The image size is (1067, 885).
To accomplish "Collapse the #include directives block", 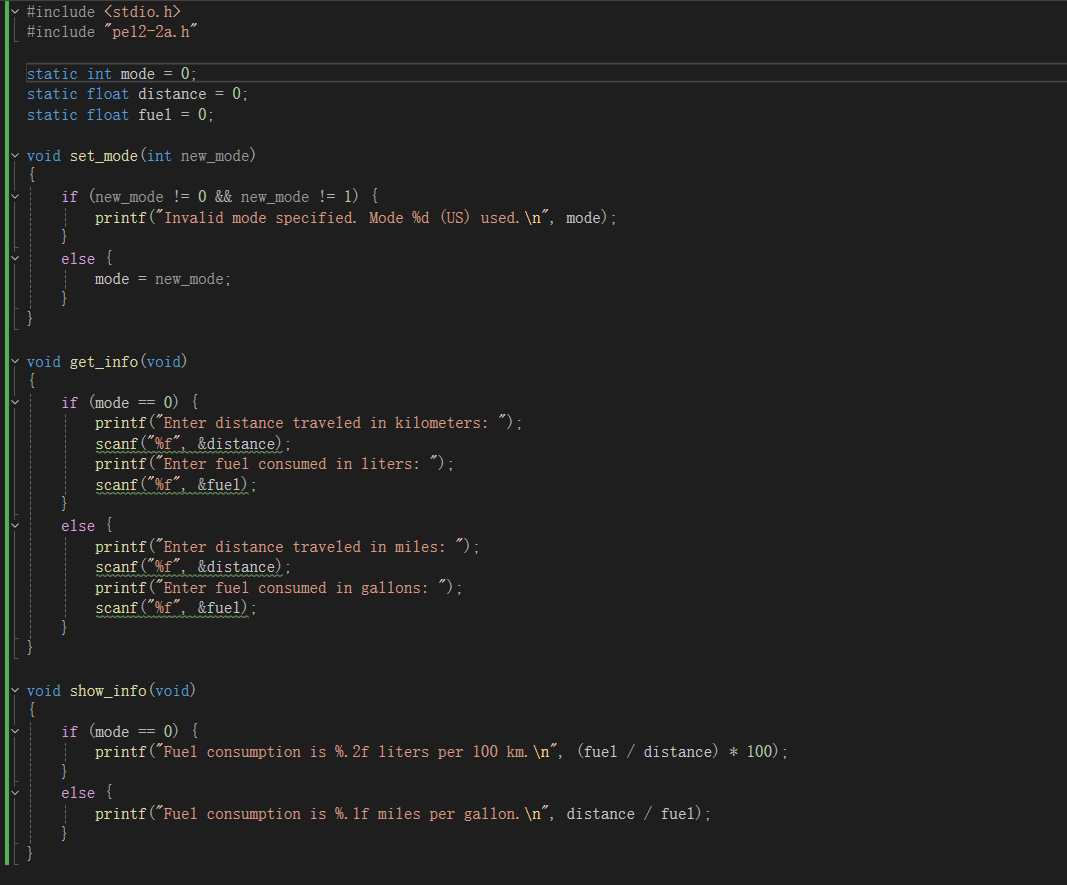I will 15,12.
